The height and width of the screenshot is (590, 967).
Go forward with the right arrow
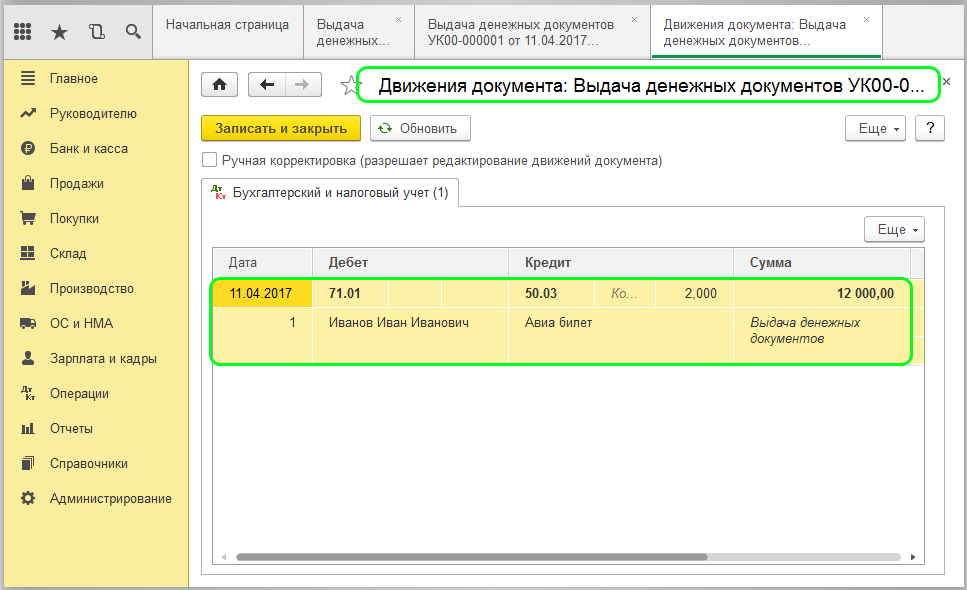(303, 84)
